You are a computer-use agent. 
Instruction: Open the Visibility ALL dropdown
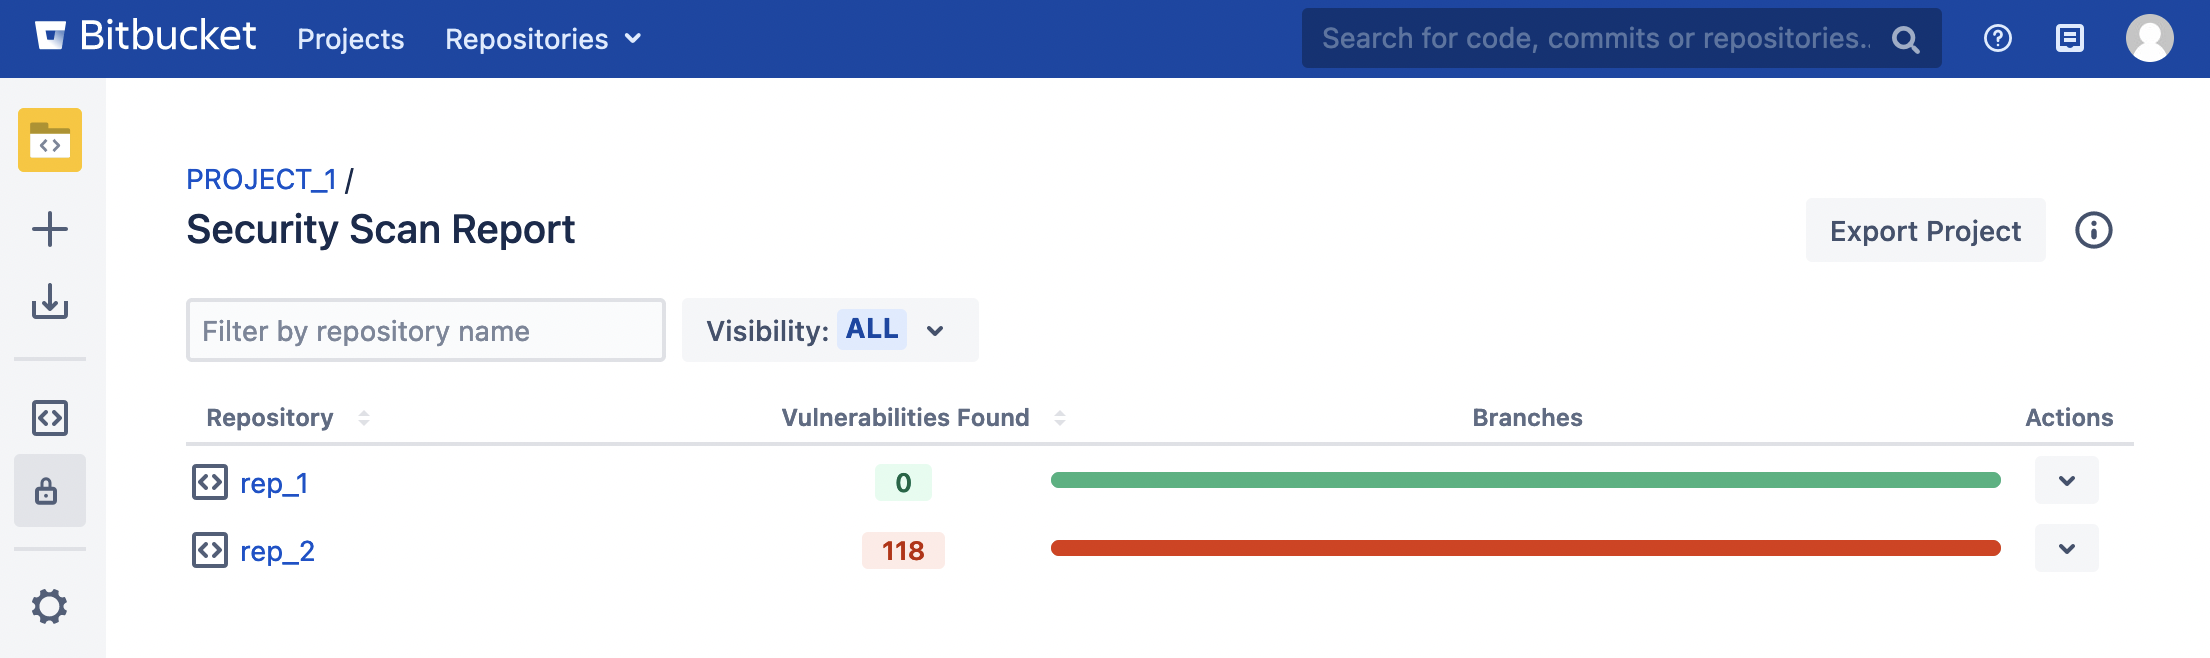(x=829, y=330)
